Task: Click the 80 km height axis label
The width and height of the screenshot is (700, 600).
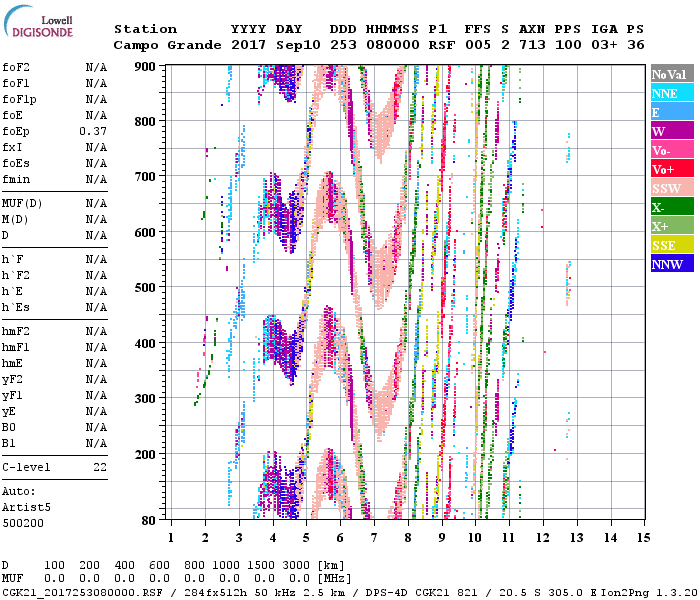Action: [x=149, y=521]
